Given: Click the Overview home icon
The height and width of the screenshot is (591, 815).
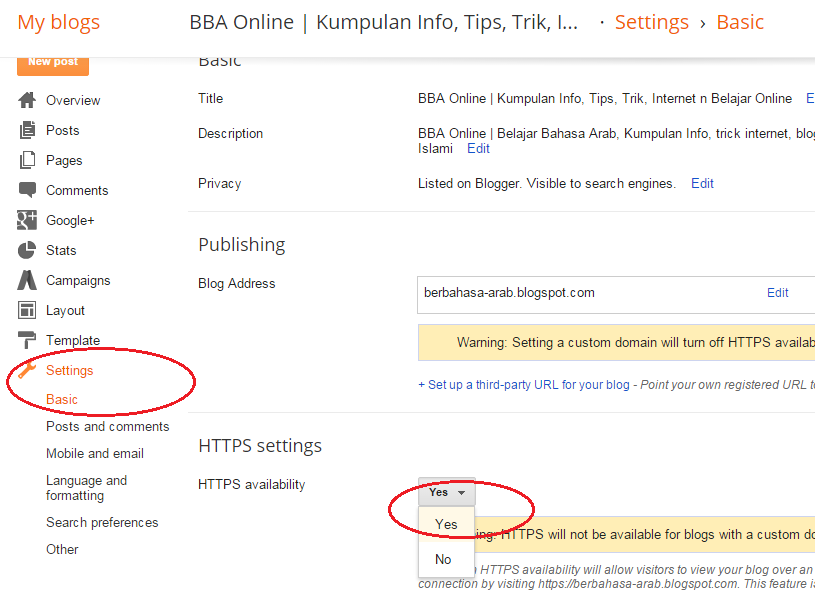Looking at the screenshot, I should [27, 100].
